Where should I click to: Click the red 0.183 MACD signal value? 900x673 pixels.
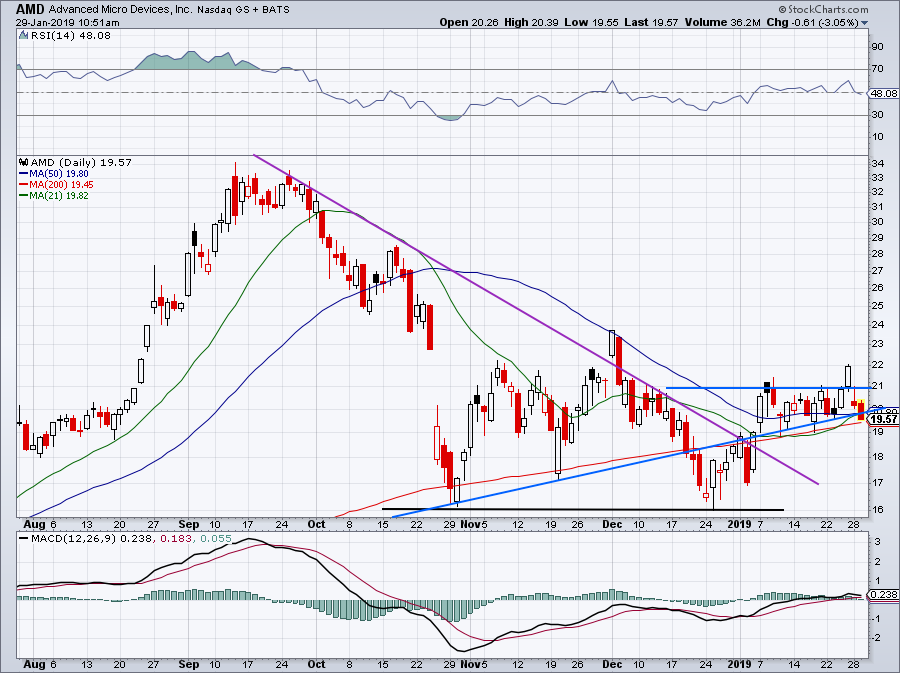(174, 538)
